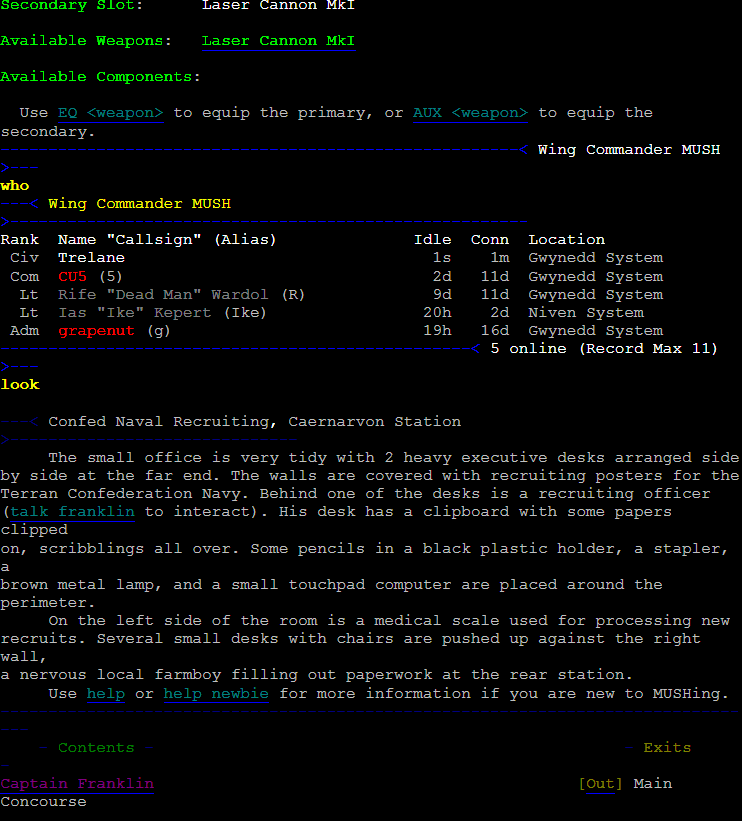Click Ias "Ike" Kepert's name
742x821 pixels.
[135, 313]
